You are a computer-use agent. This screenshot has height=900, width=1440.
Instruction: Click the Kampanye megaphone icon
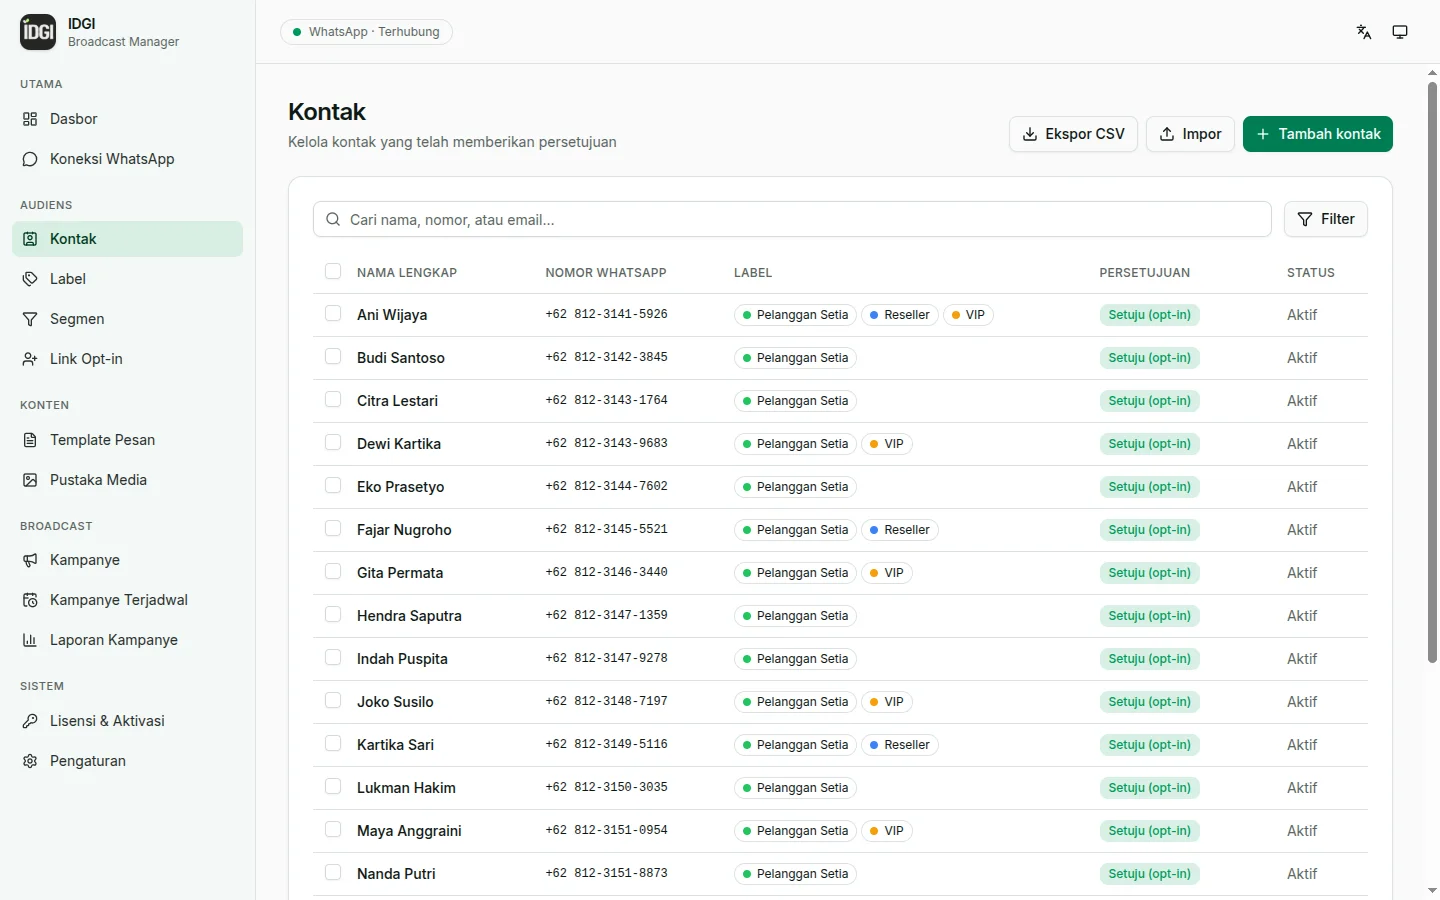pos(30,560)
